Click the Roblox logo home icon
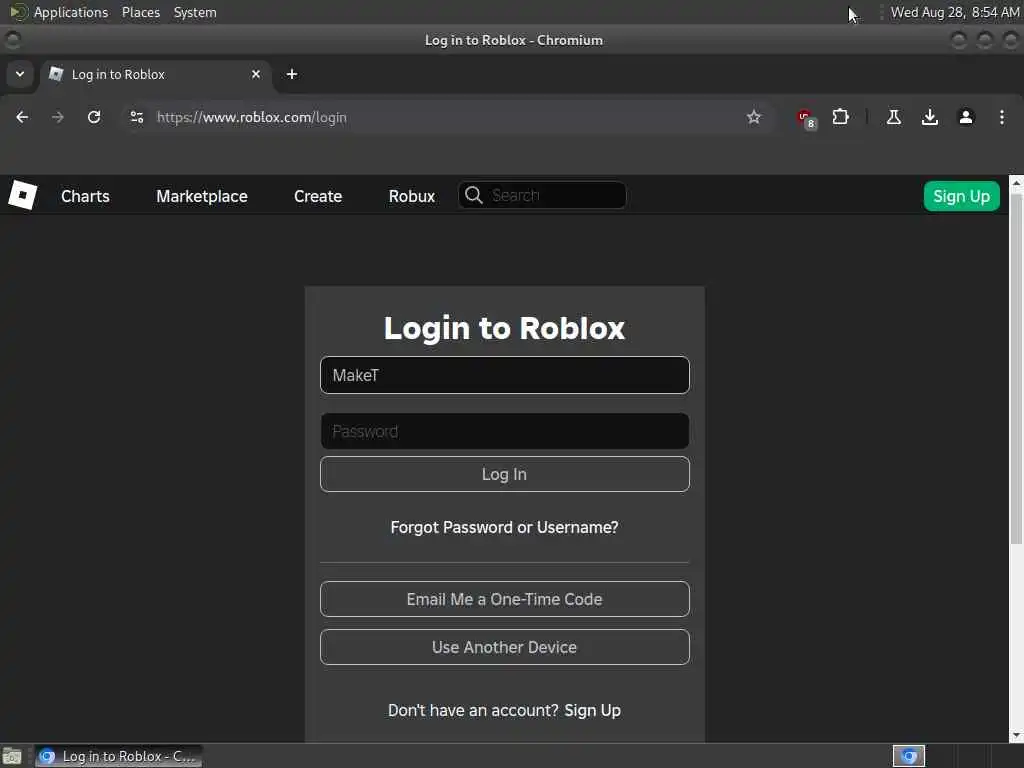The width and height of the screenshot is (1024, 768). (22, 195)
